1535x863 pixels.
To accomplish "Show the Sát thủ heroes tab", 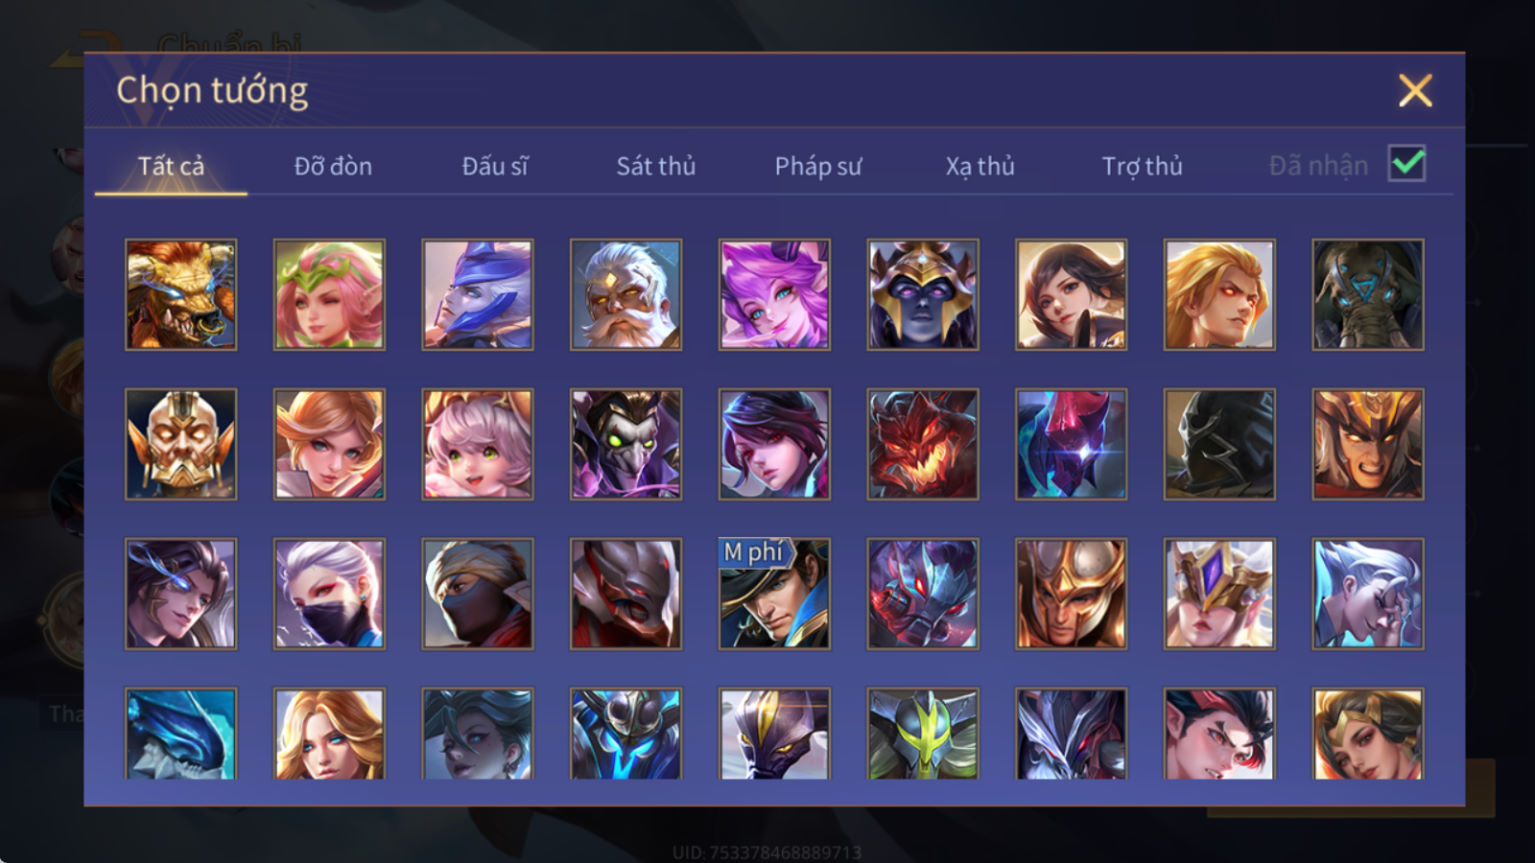I will click(x=656, y=166).
